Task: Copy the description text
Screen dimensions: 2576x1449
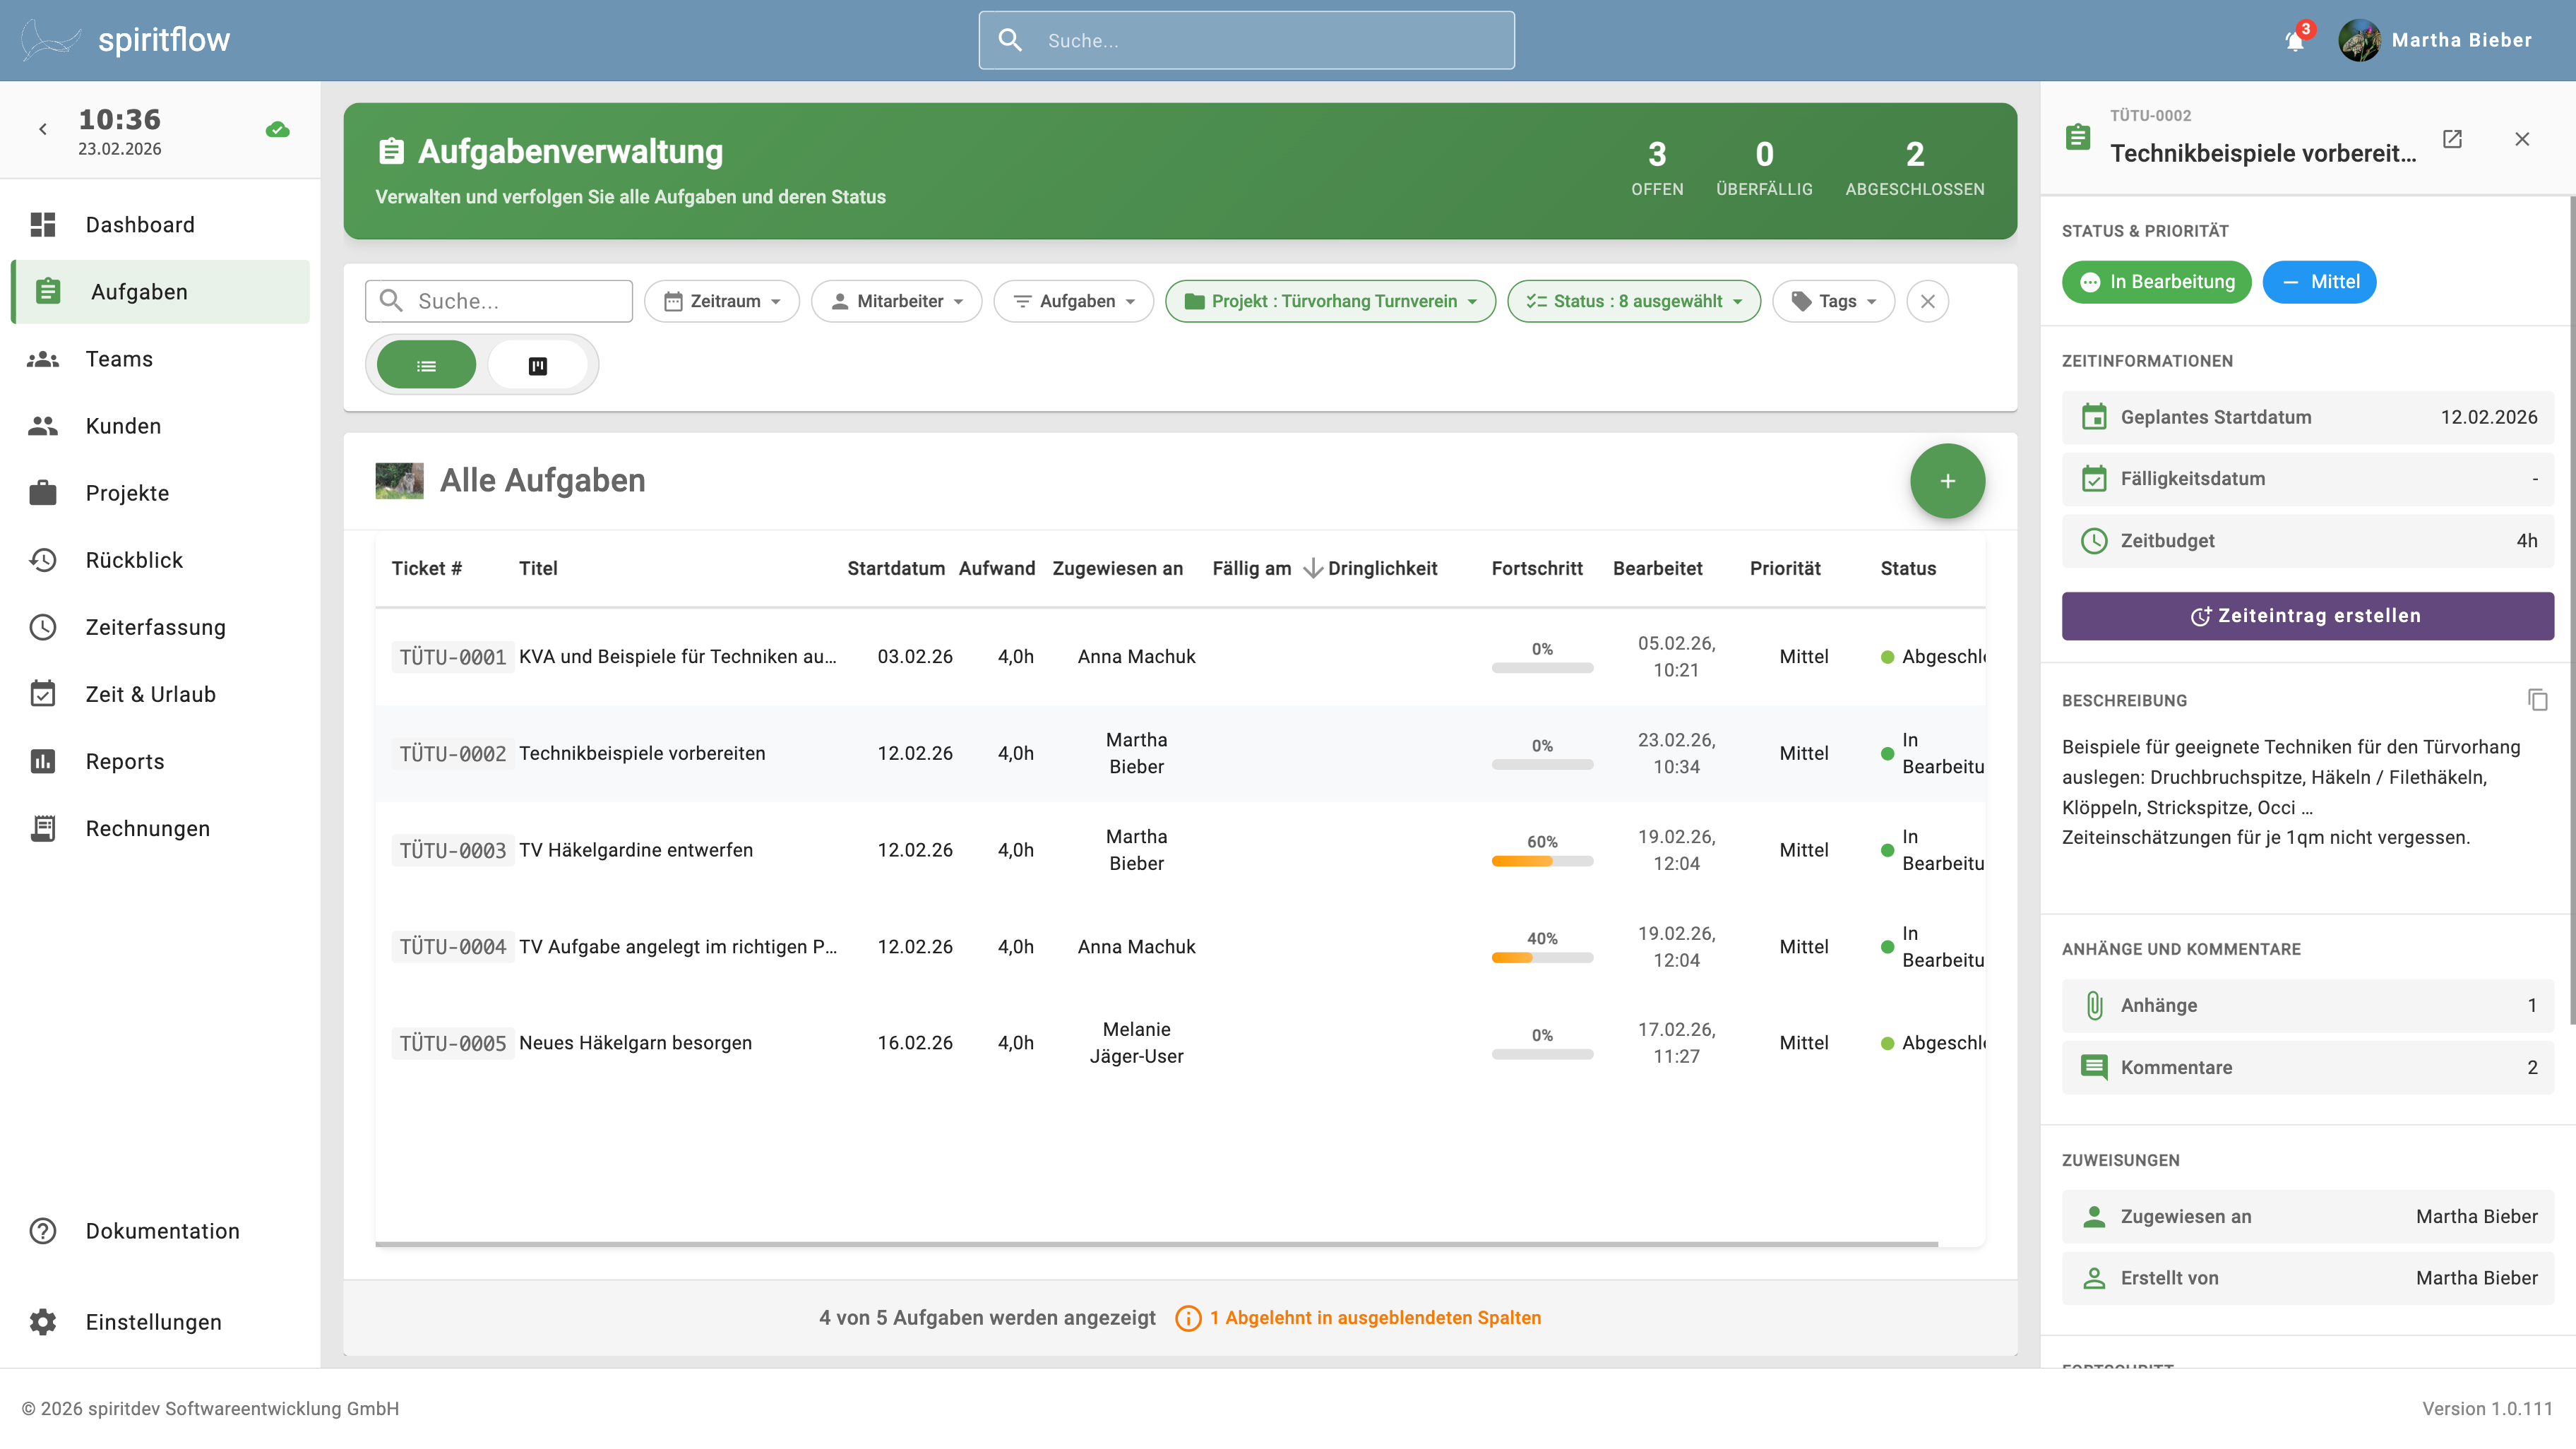Action: [2537, 700]
